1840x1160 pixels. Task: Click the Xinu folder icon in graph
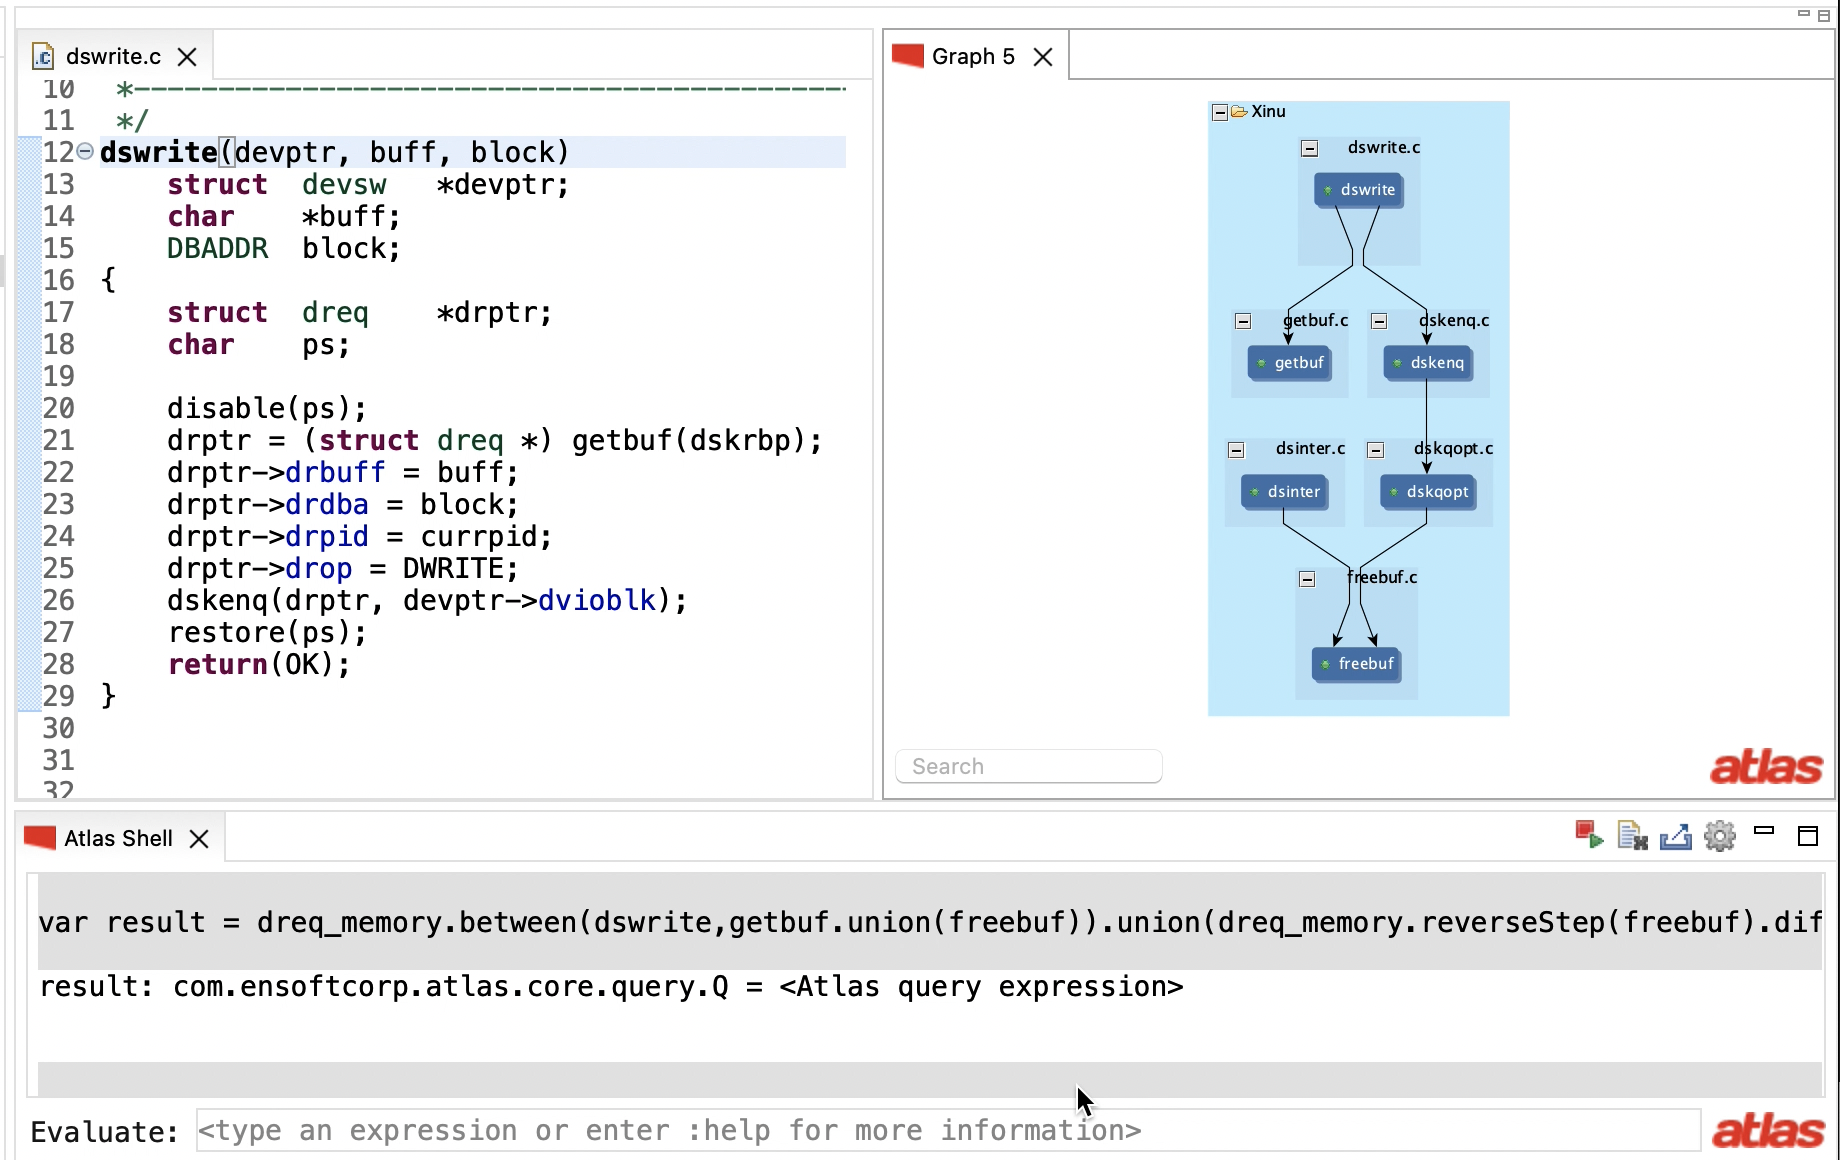1239,112
